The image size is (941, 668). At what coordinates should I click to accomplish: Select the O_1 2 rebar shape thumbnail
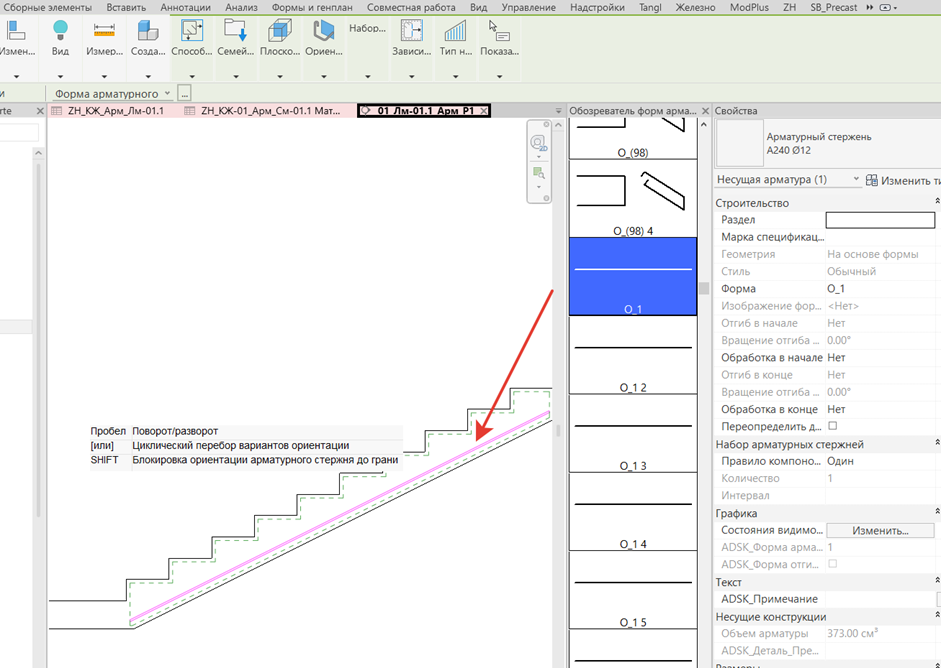633,355
